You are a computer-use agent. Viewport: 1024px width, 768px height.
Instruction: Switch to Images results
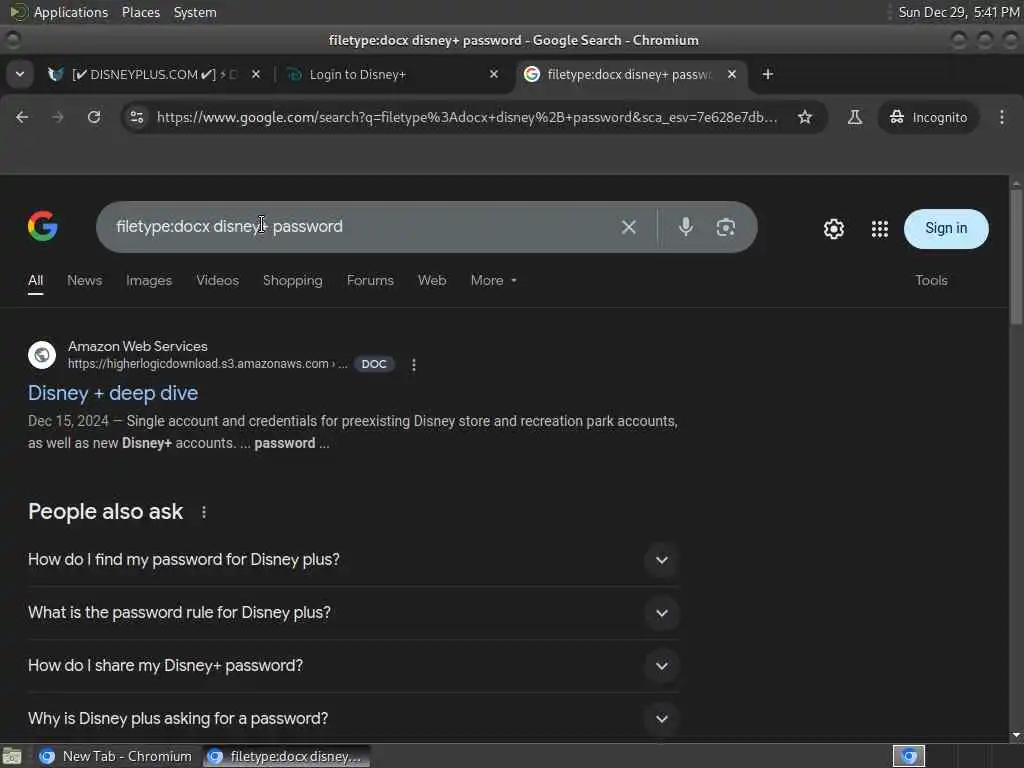(149, 281)
